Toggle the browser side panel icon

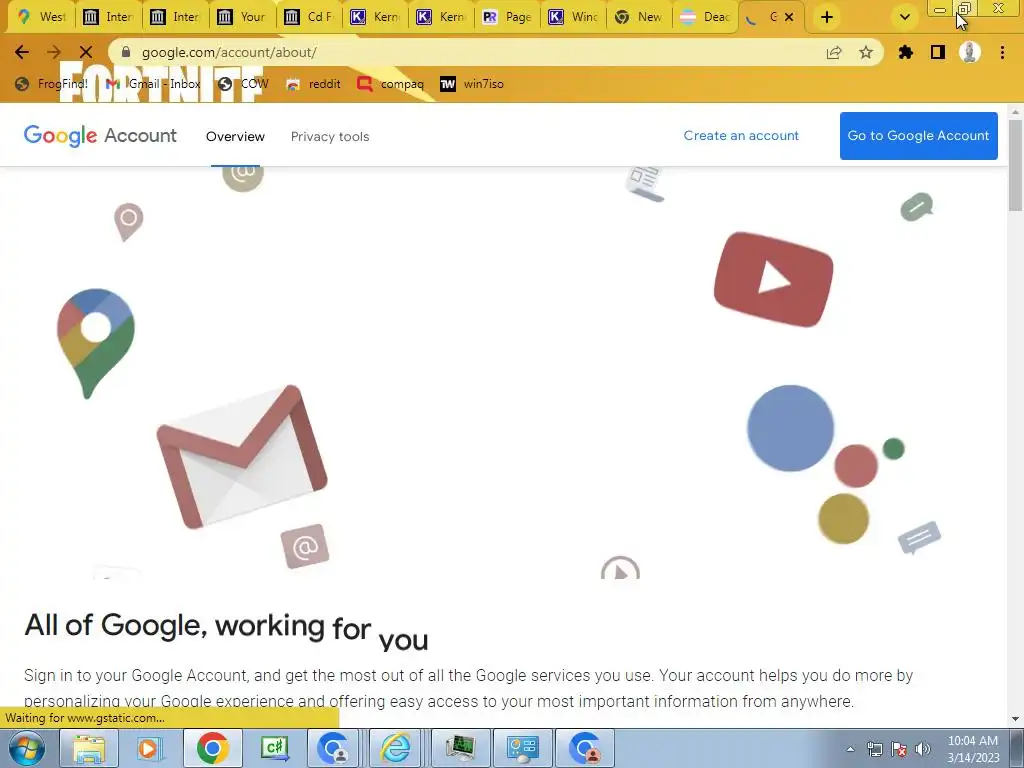click(x=938, y=52)
